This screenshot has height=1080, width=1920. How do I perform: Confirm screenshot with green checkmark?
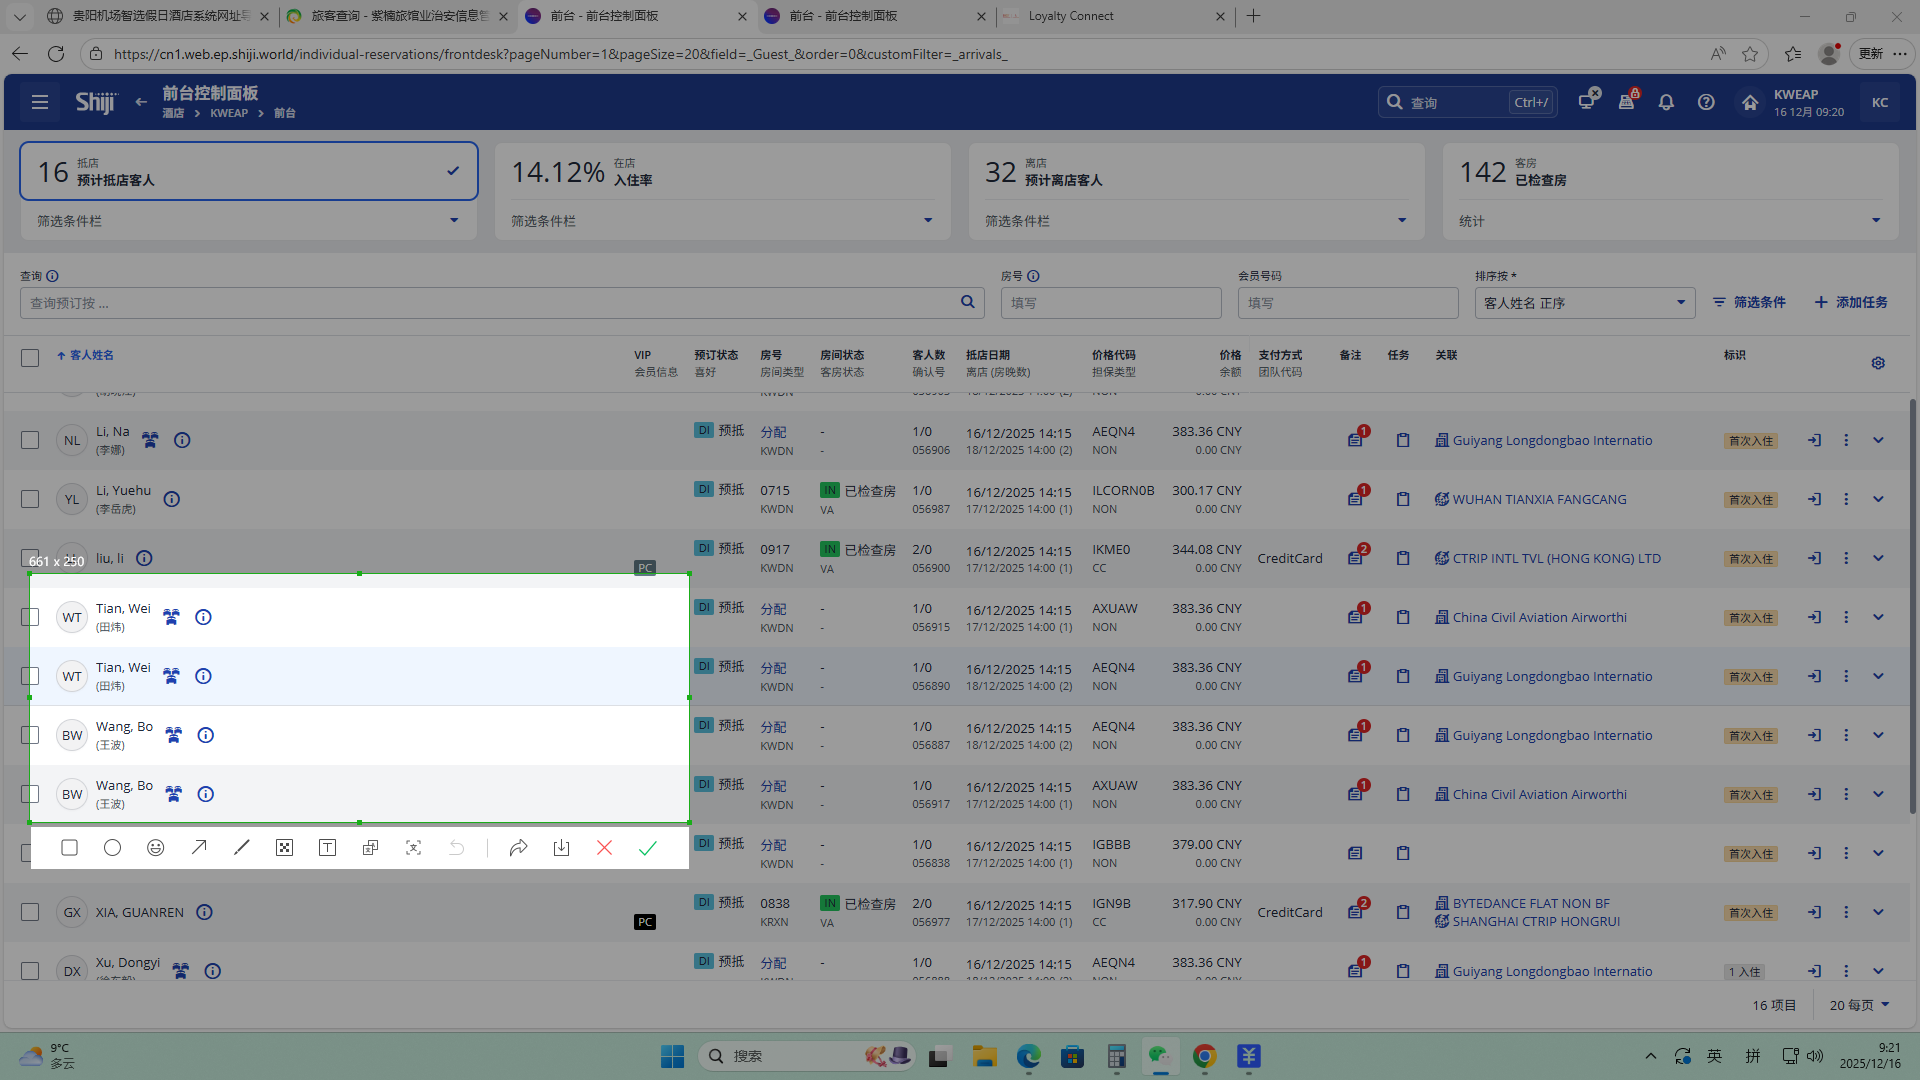(648, 848)
